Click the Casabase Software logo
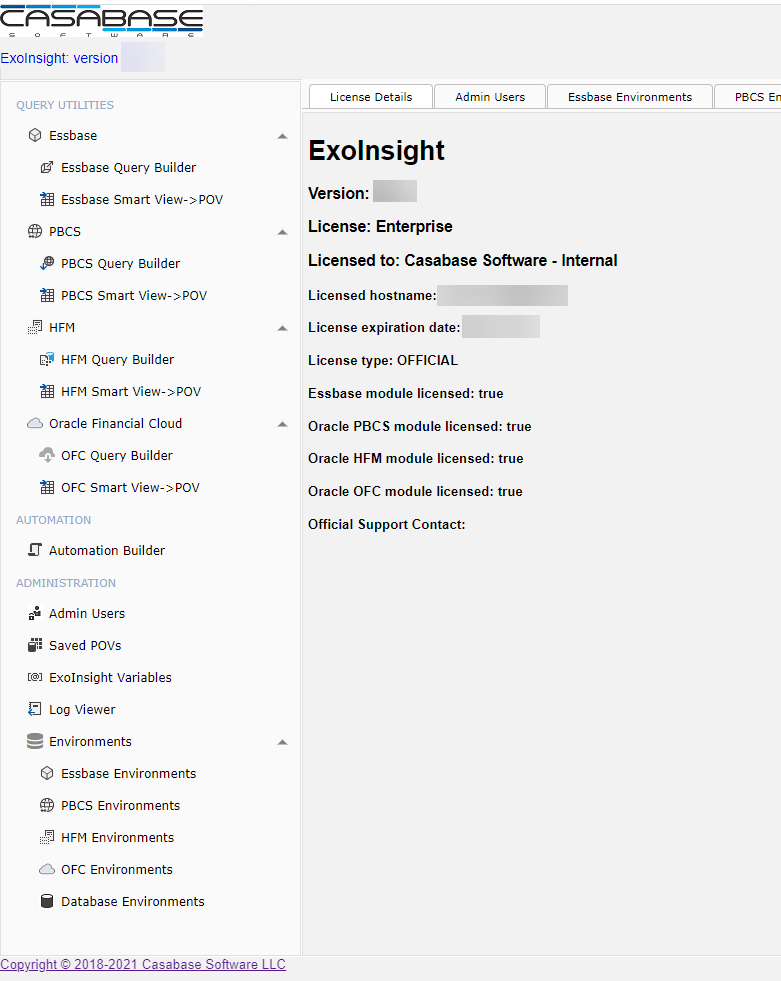Image resolution: width=781 pixels, height=981 pixels. pos(101,21)
